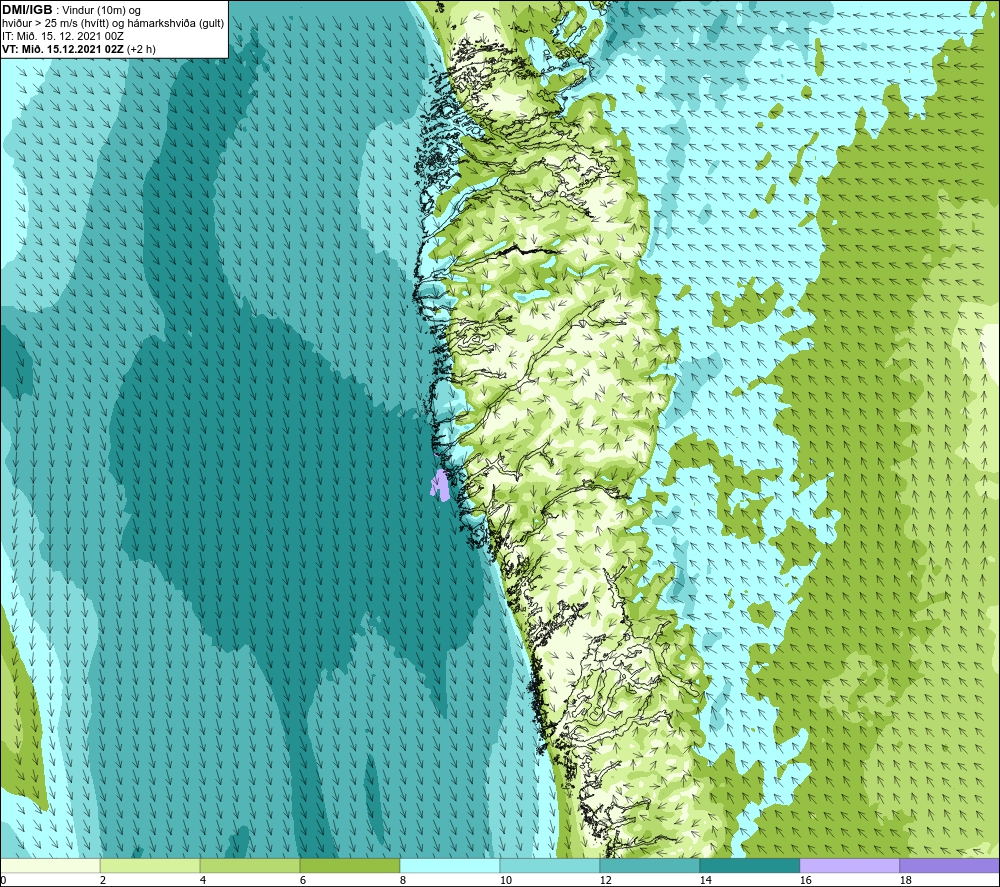
Task: Click the scale label '12' under the legend
Action: [605, 880]
